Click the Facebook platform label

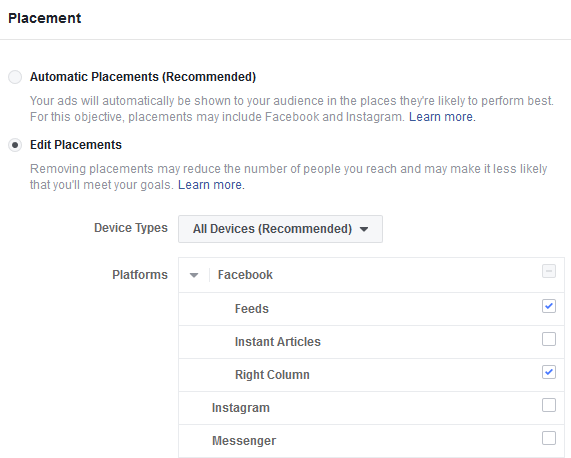(245, 275)
